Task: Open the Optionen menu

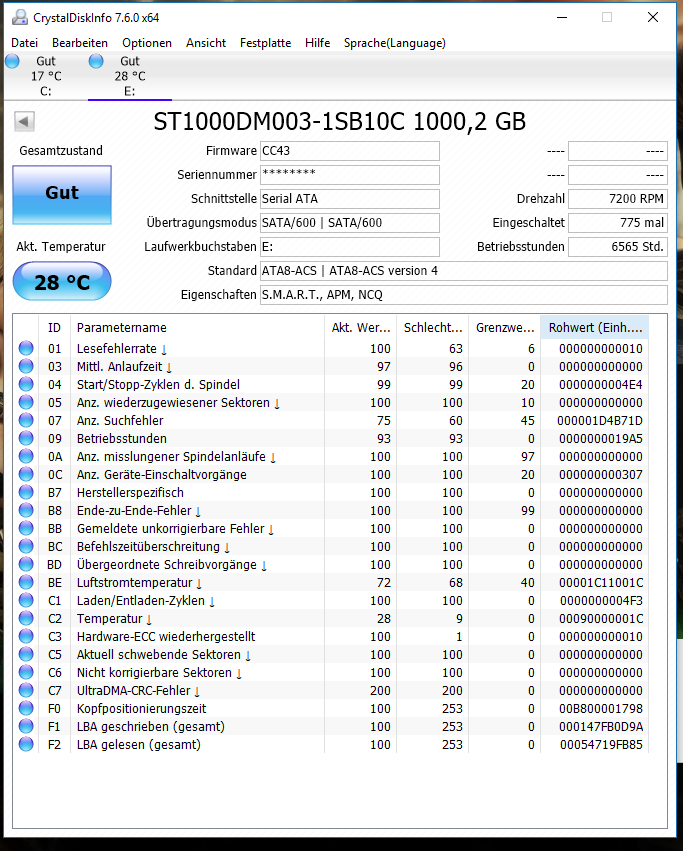Action: (147, 43)
